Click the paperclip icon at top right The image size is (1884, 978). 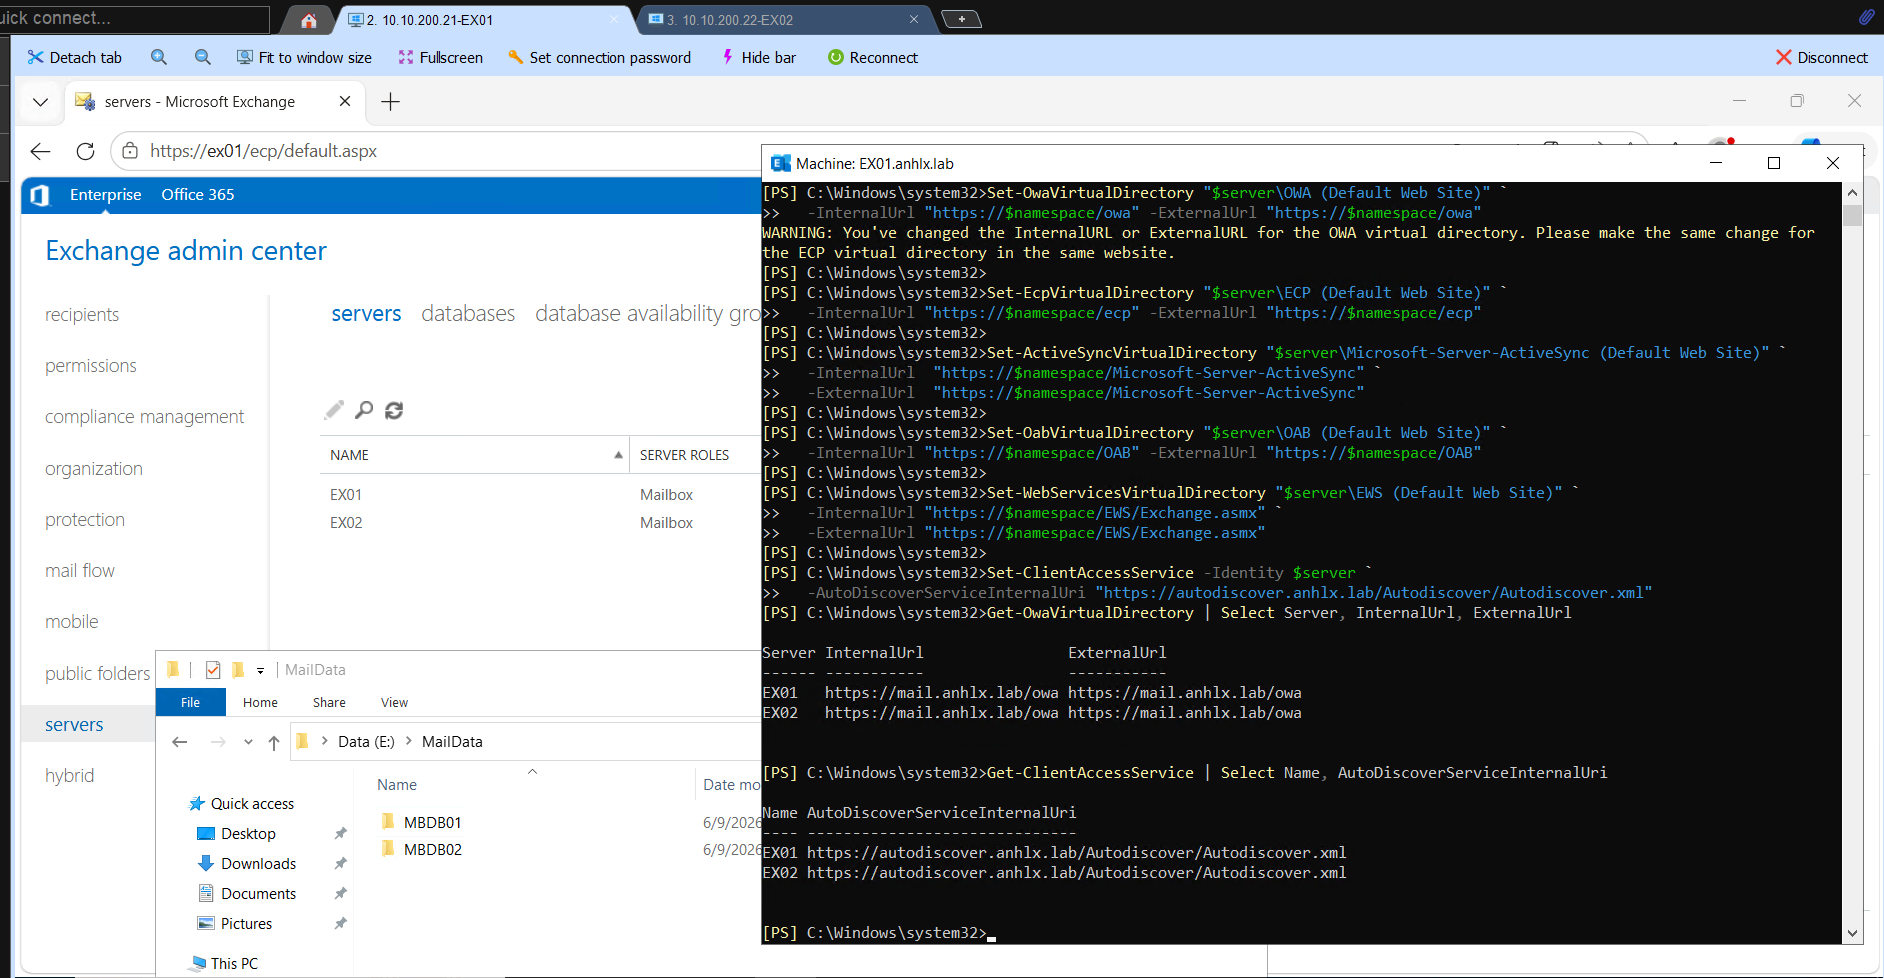[x=1866, y=17]
